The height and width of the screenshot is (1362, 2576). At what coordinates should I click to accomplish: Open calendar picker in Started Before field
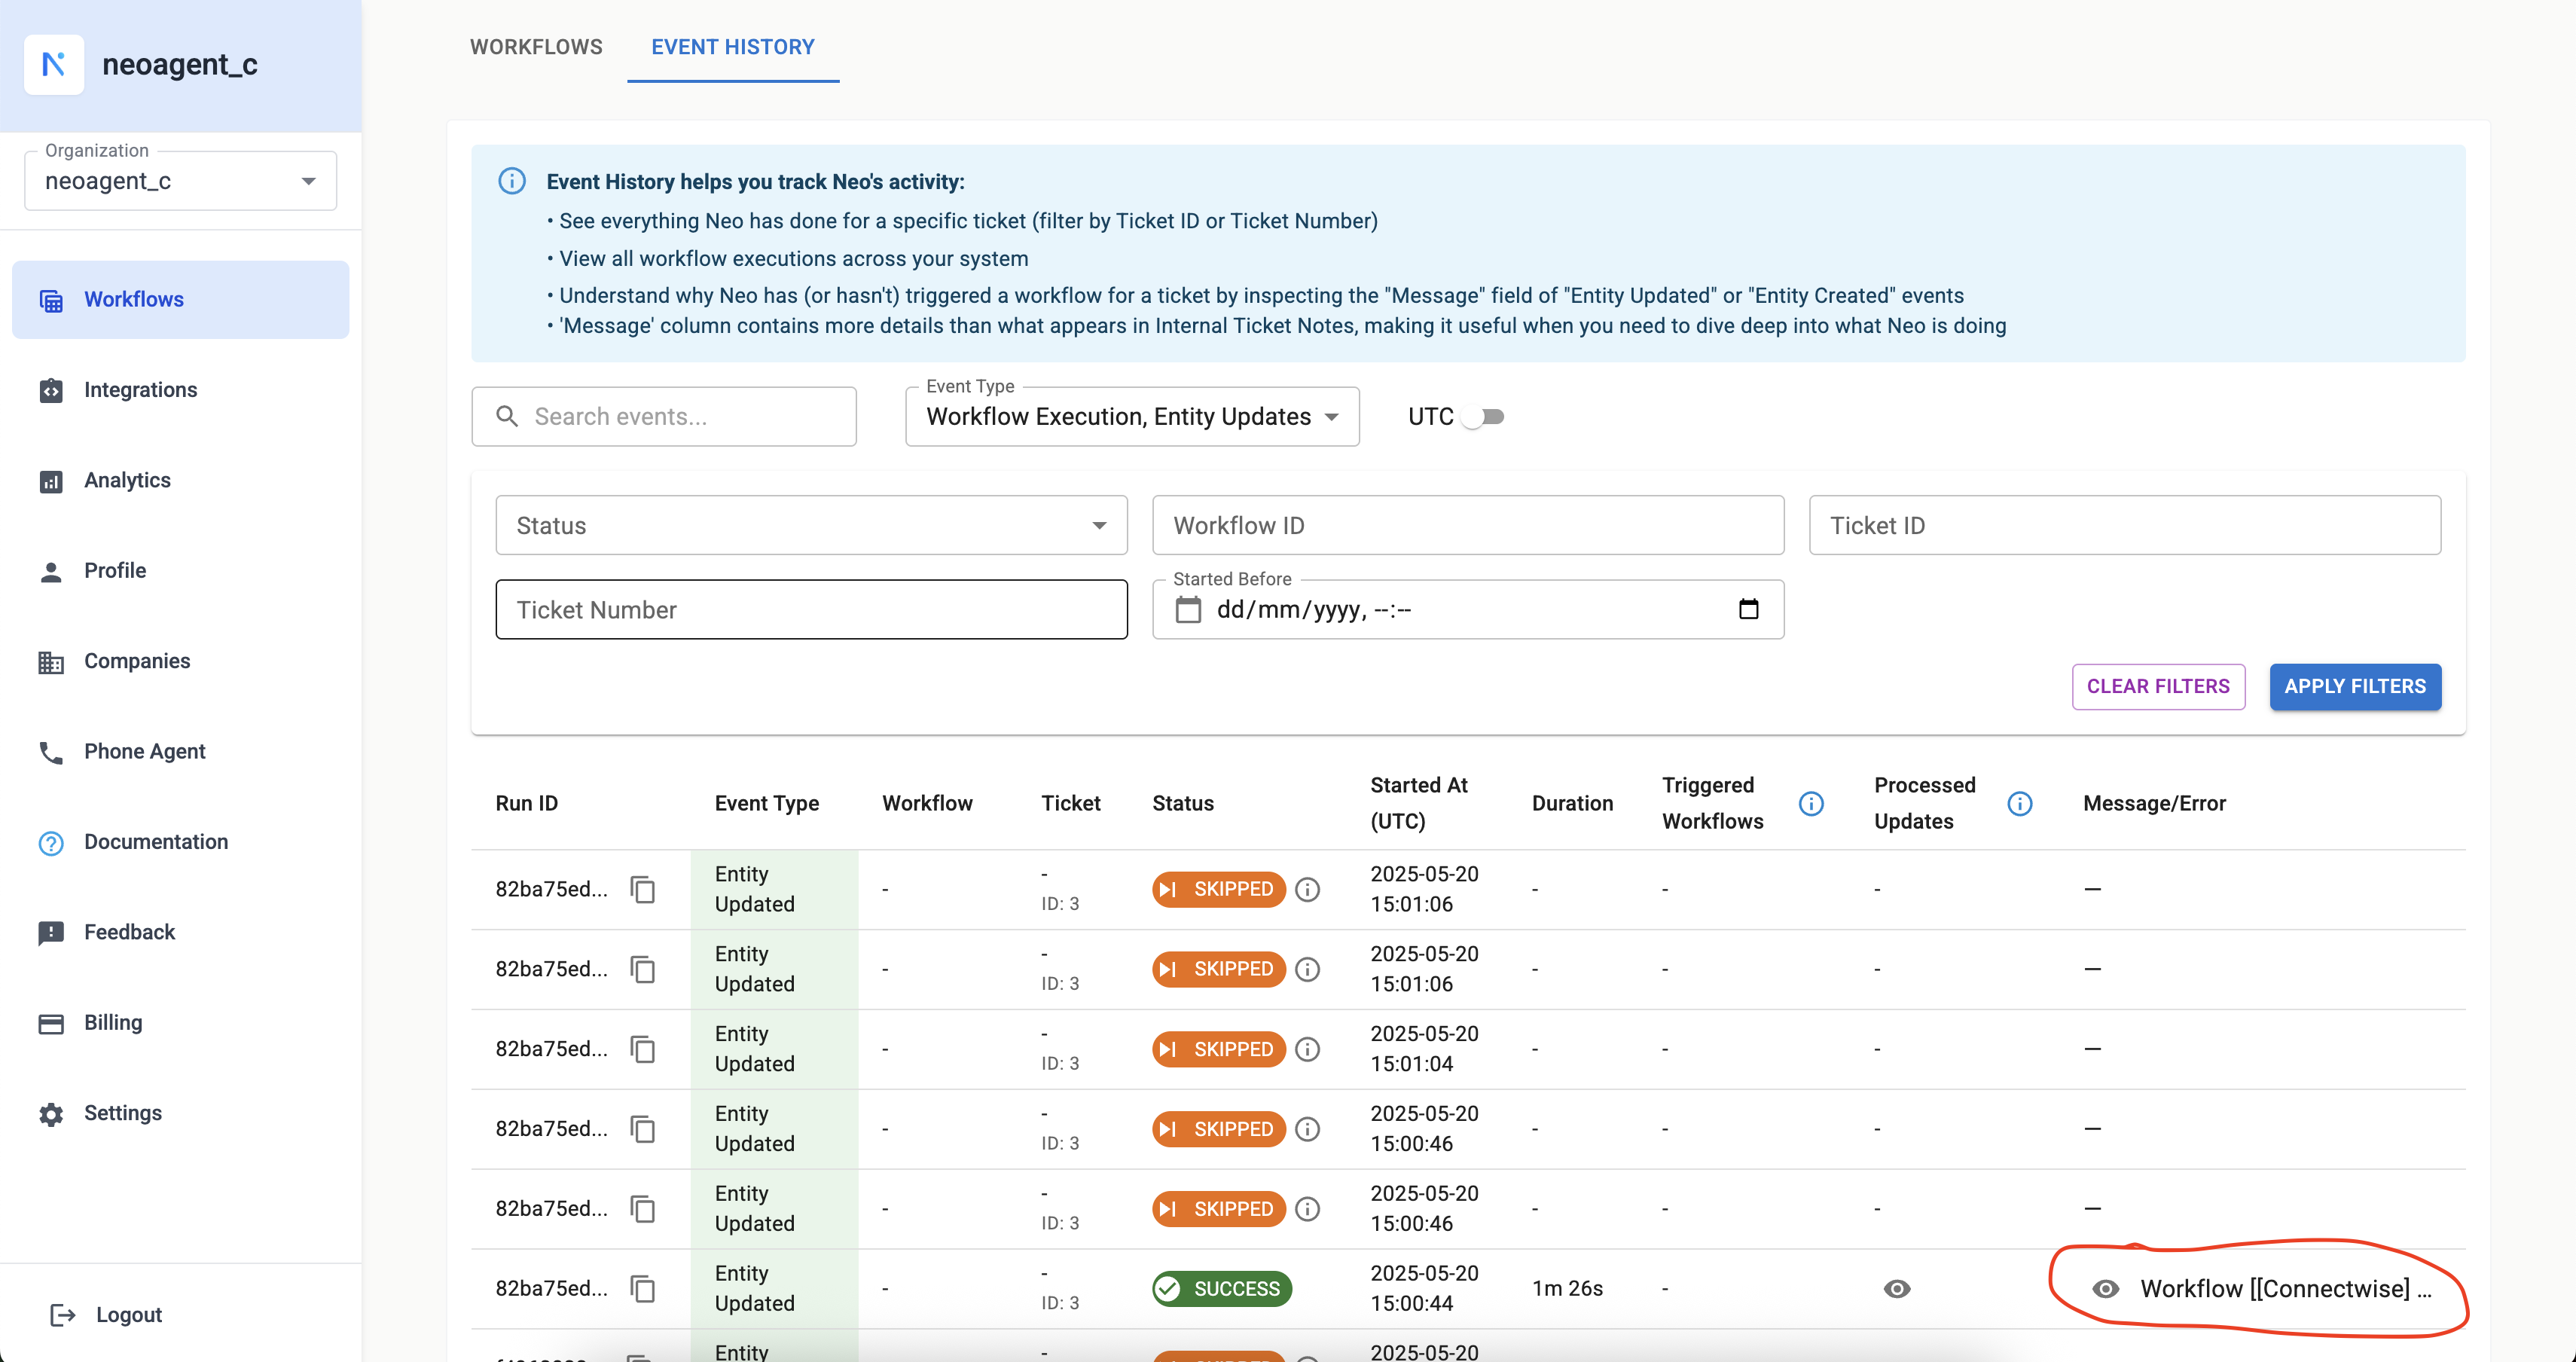point(1748,609)
